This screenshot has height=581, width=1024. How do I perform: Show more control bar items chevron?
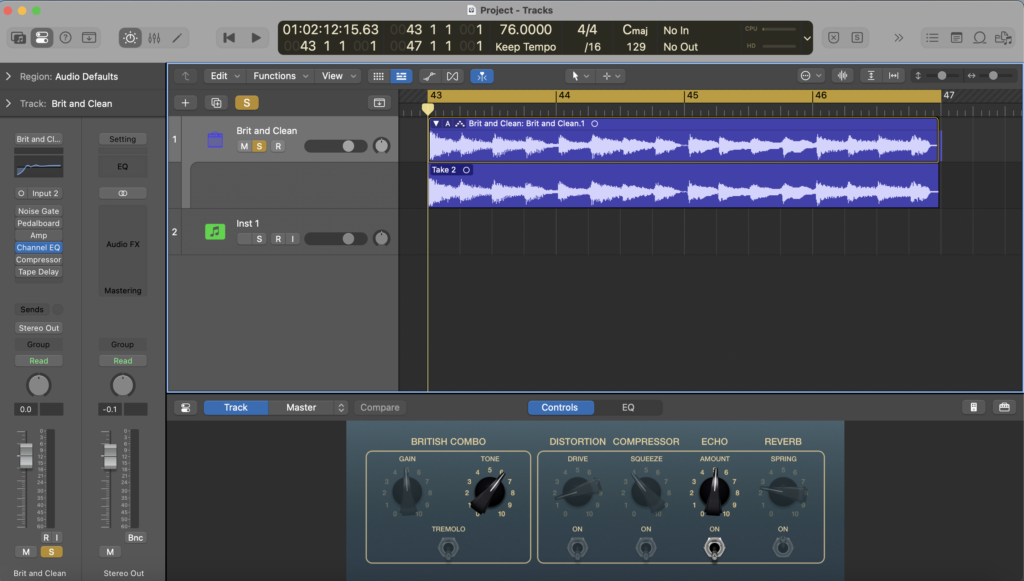click(x=899, y=38)
